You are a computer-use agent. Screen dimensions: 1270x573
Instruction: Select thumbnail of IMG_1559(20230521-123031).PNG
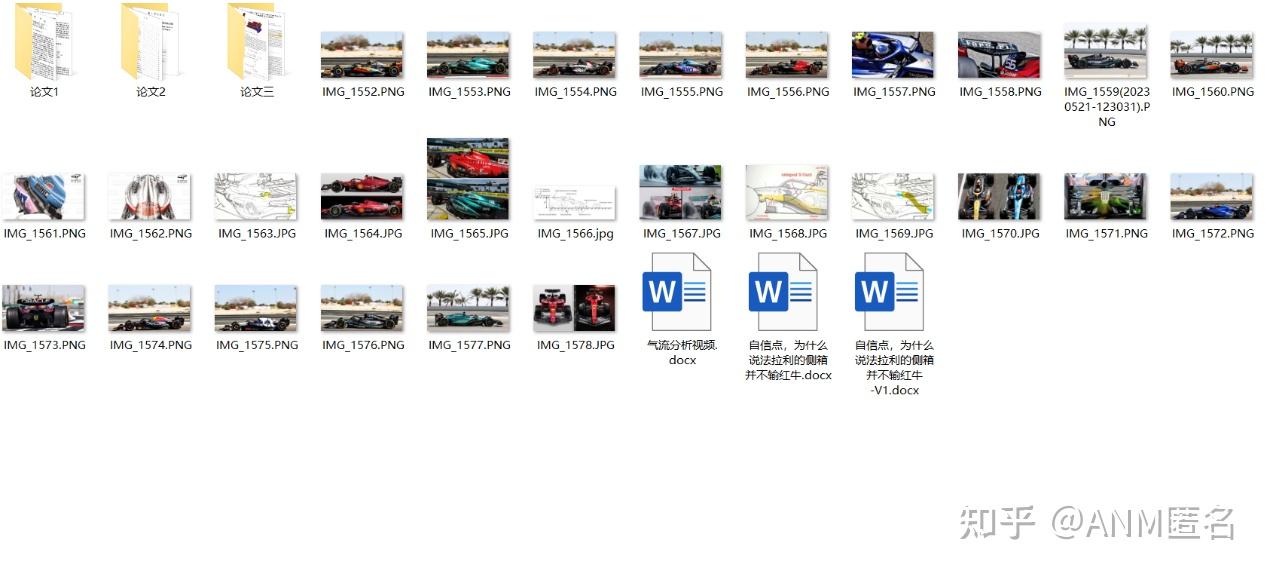click(1105, 51)
